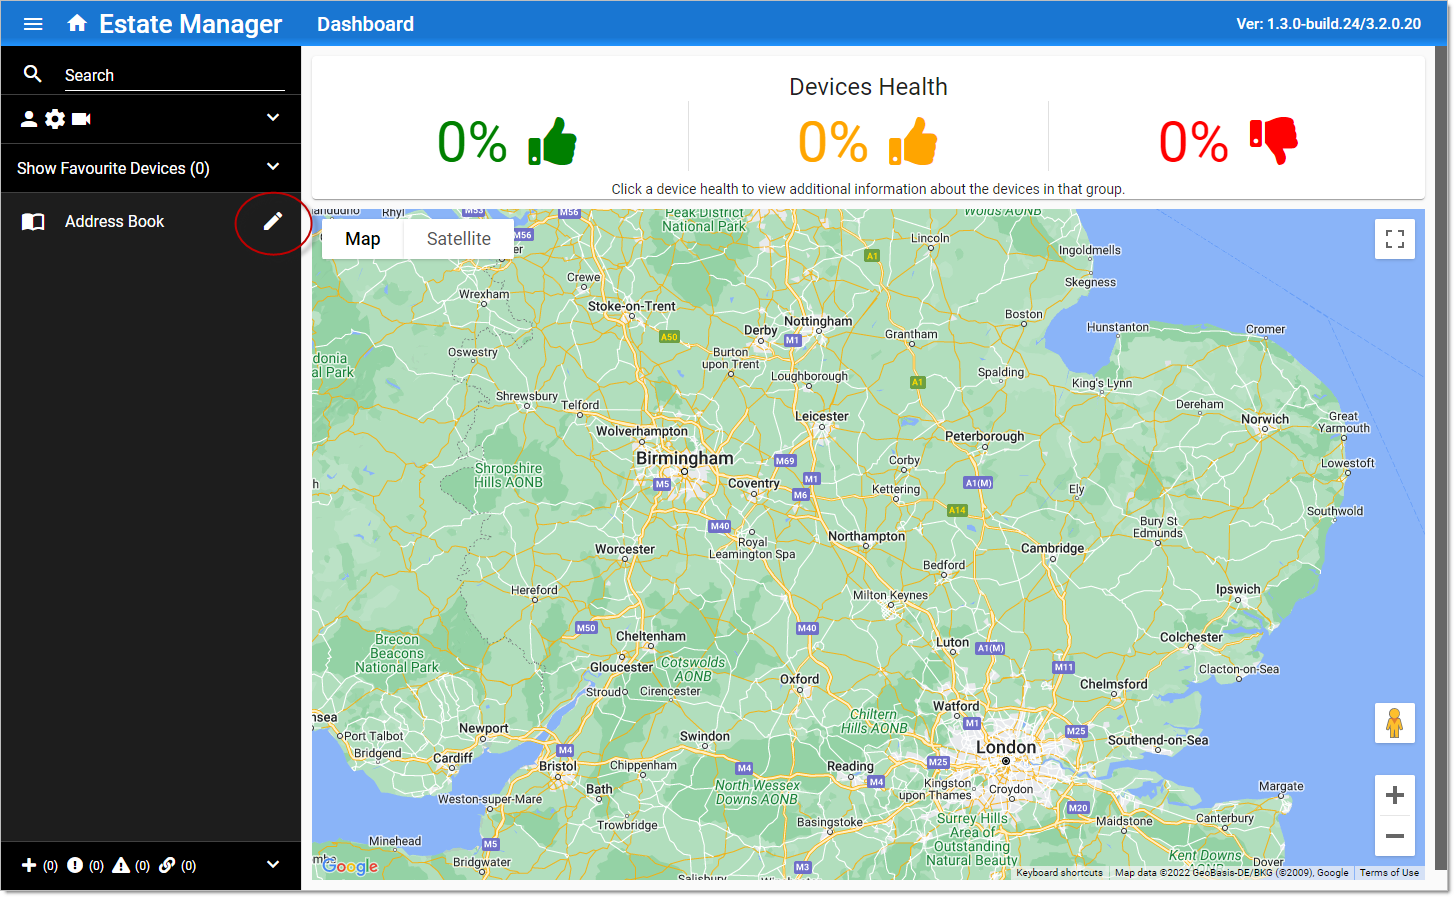Expand the bottom status bar chevron
Screen dimensions: 1454x897
point(273,864)
